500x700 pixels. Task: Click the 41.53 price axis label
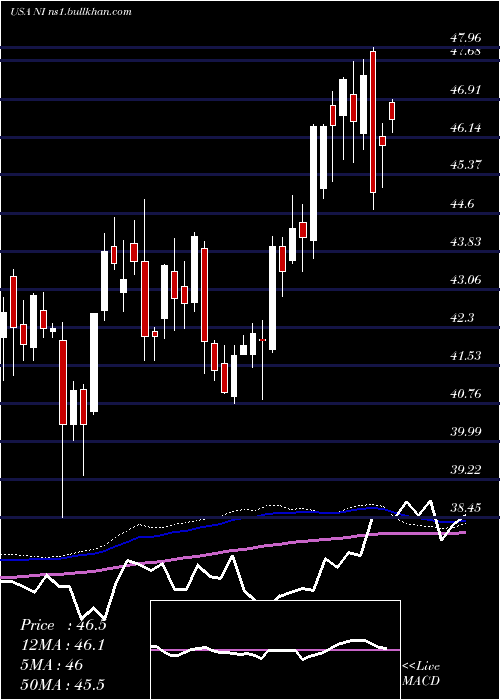[x=466, y=356]
